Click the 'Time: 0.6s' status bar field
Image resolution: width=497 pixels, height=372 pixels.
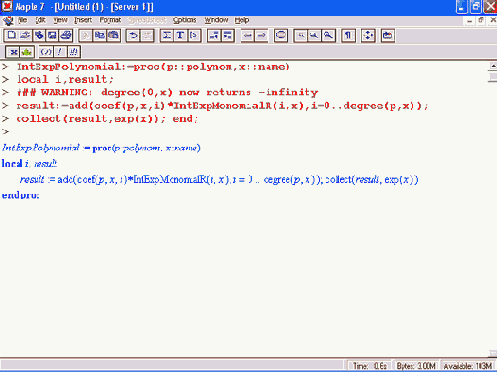tap(370, 366)
